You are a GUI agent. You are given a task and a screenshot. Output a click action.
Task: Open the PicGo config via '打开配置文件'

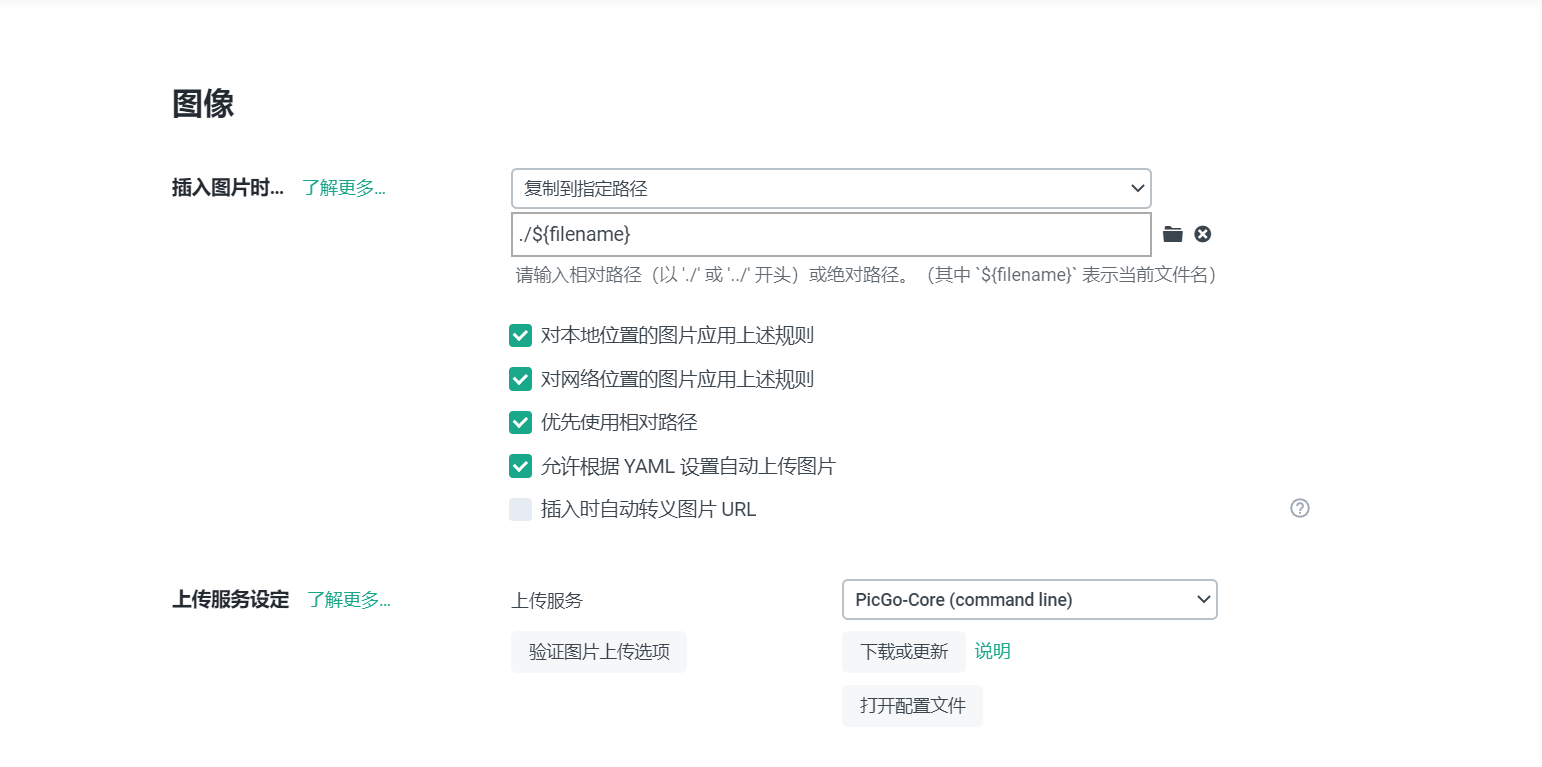click(x=911, y=705)
